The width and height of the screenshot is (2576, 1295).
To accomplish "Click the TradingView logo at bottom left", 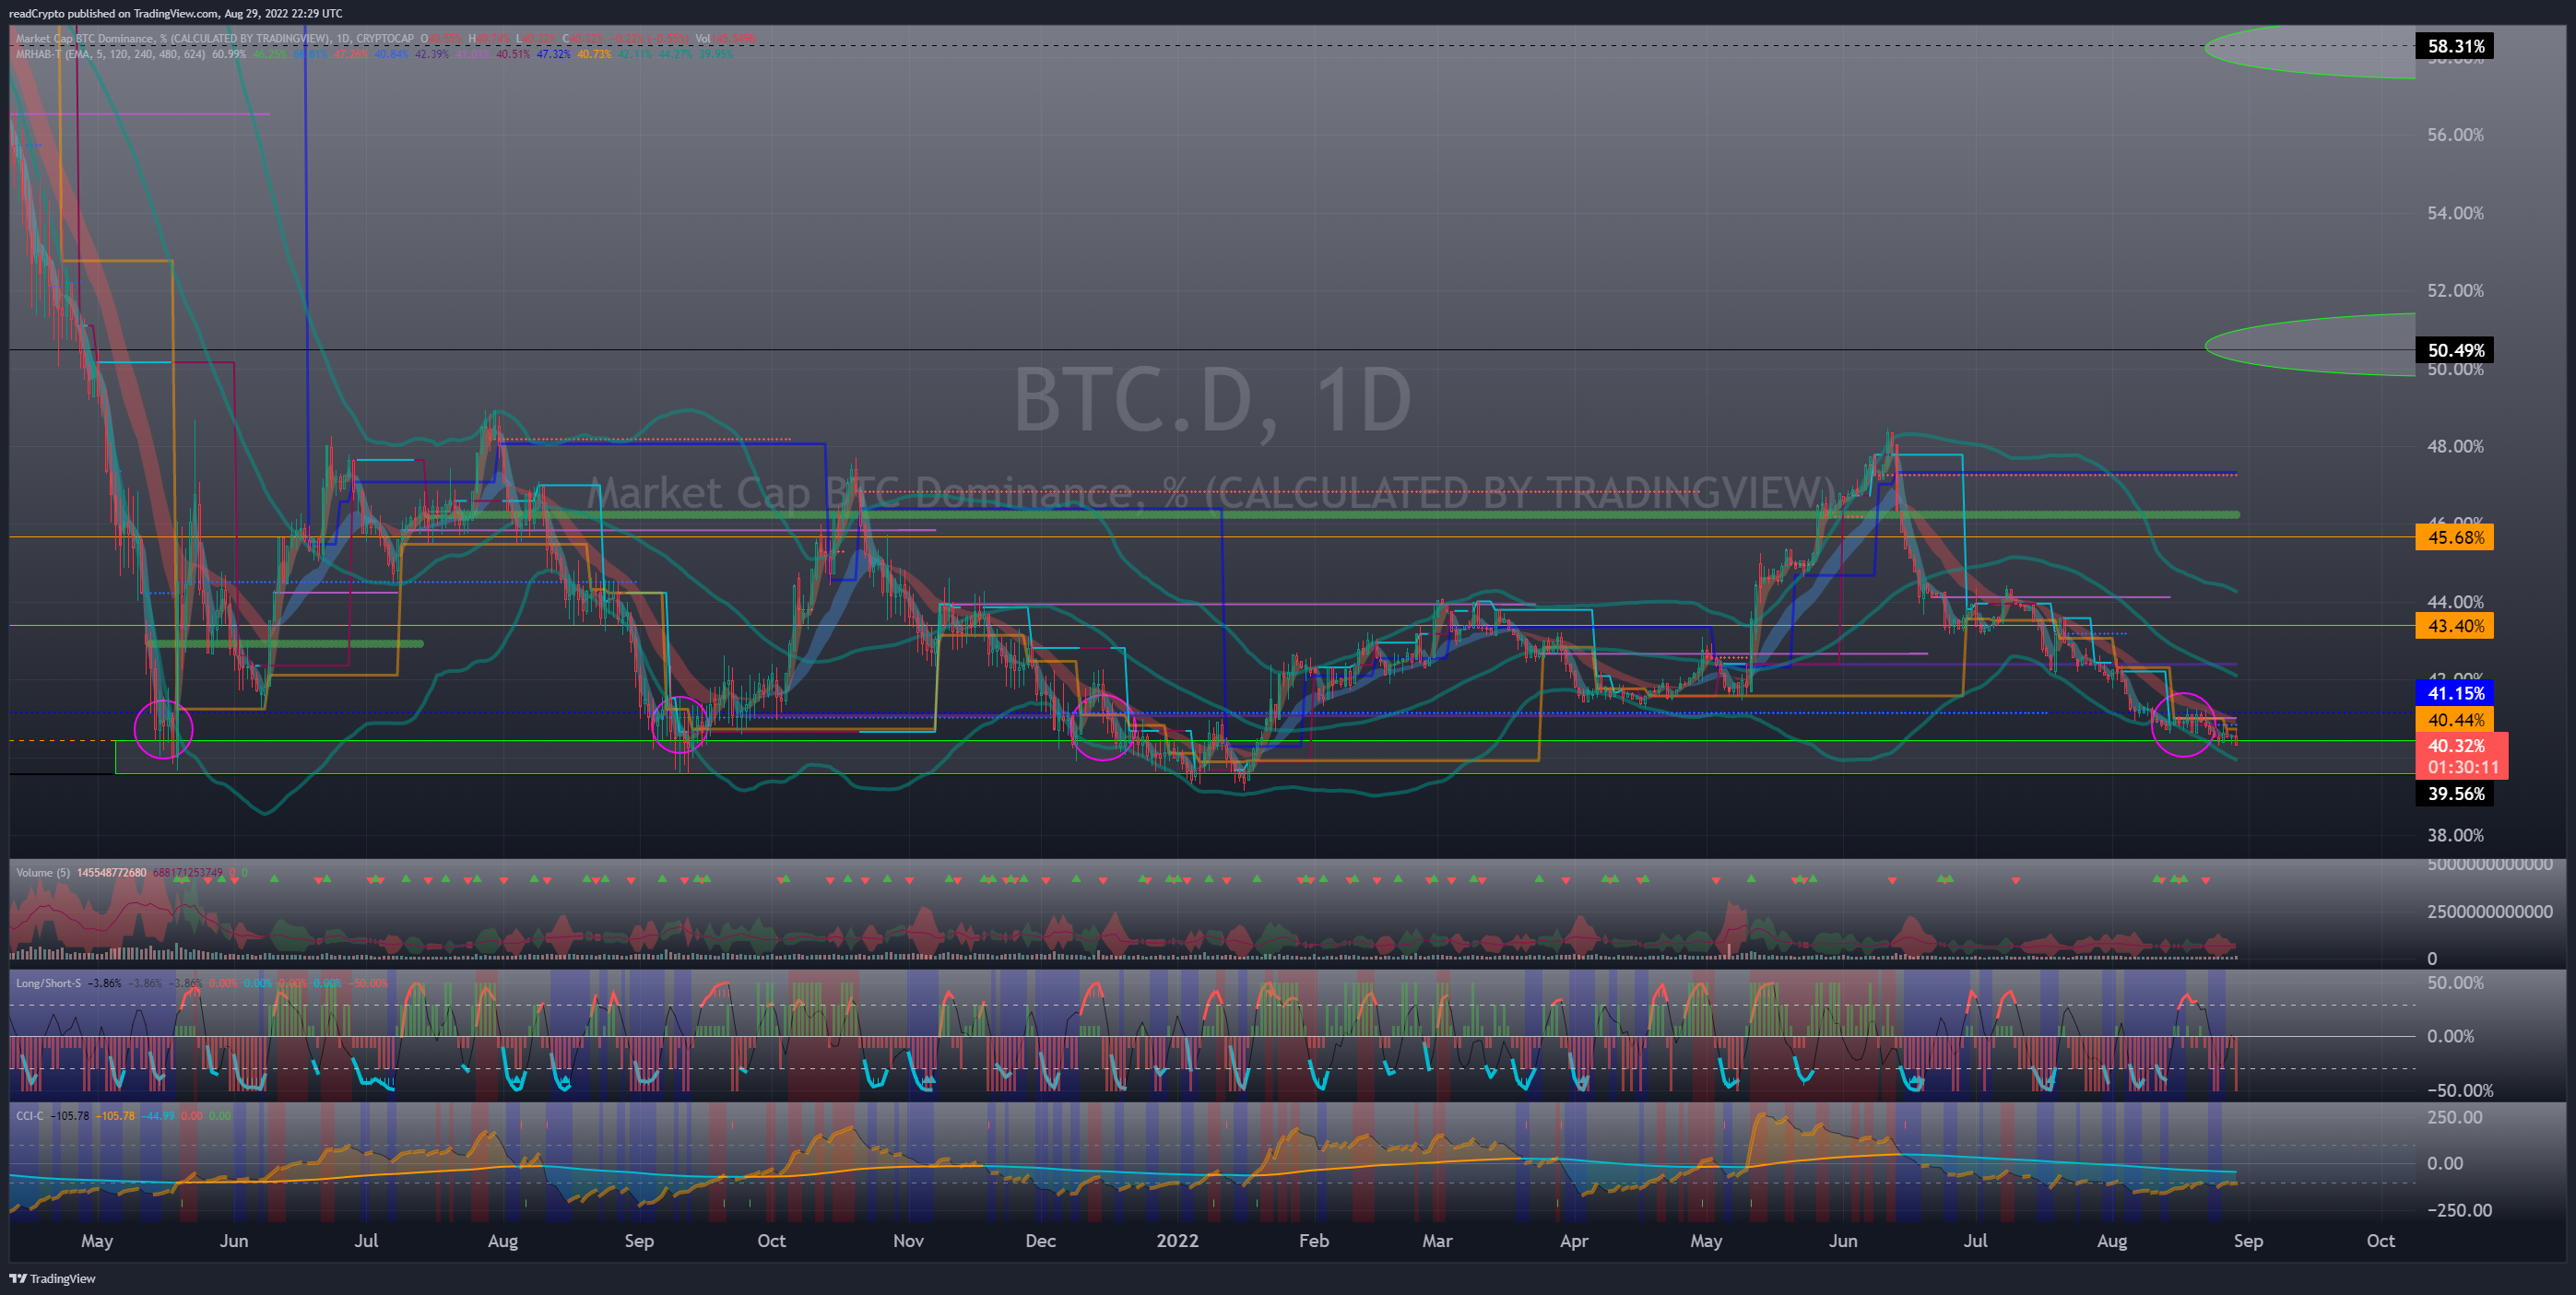I will (x=53, y=1278).
